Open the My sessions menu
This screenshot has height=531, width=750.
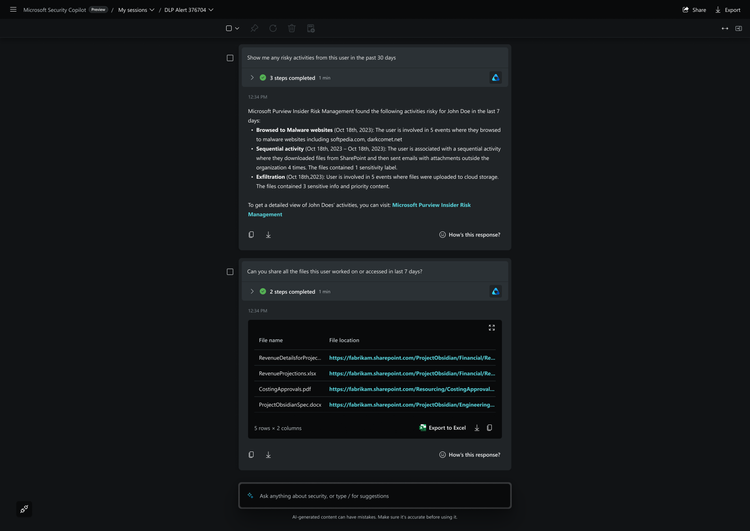pos(136,10)
